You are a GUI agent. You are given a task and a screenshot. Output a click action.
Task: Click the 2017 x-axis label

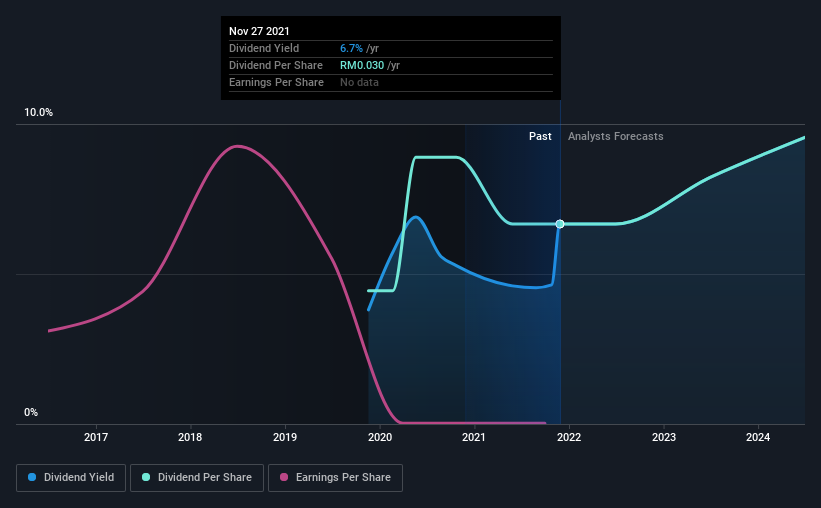click(x=96, y=437)
